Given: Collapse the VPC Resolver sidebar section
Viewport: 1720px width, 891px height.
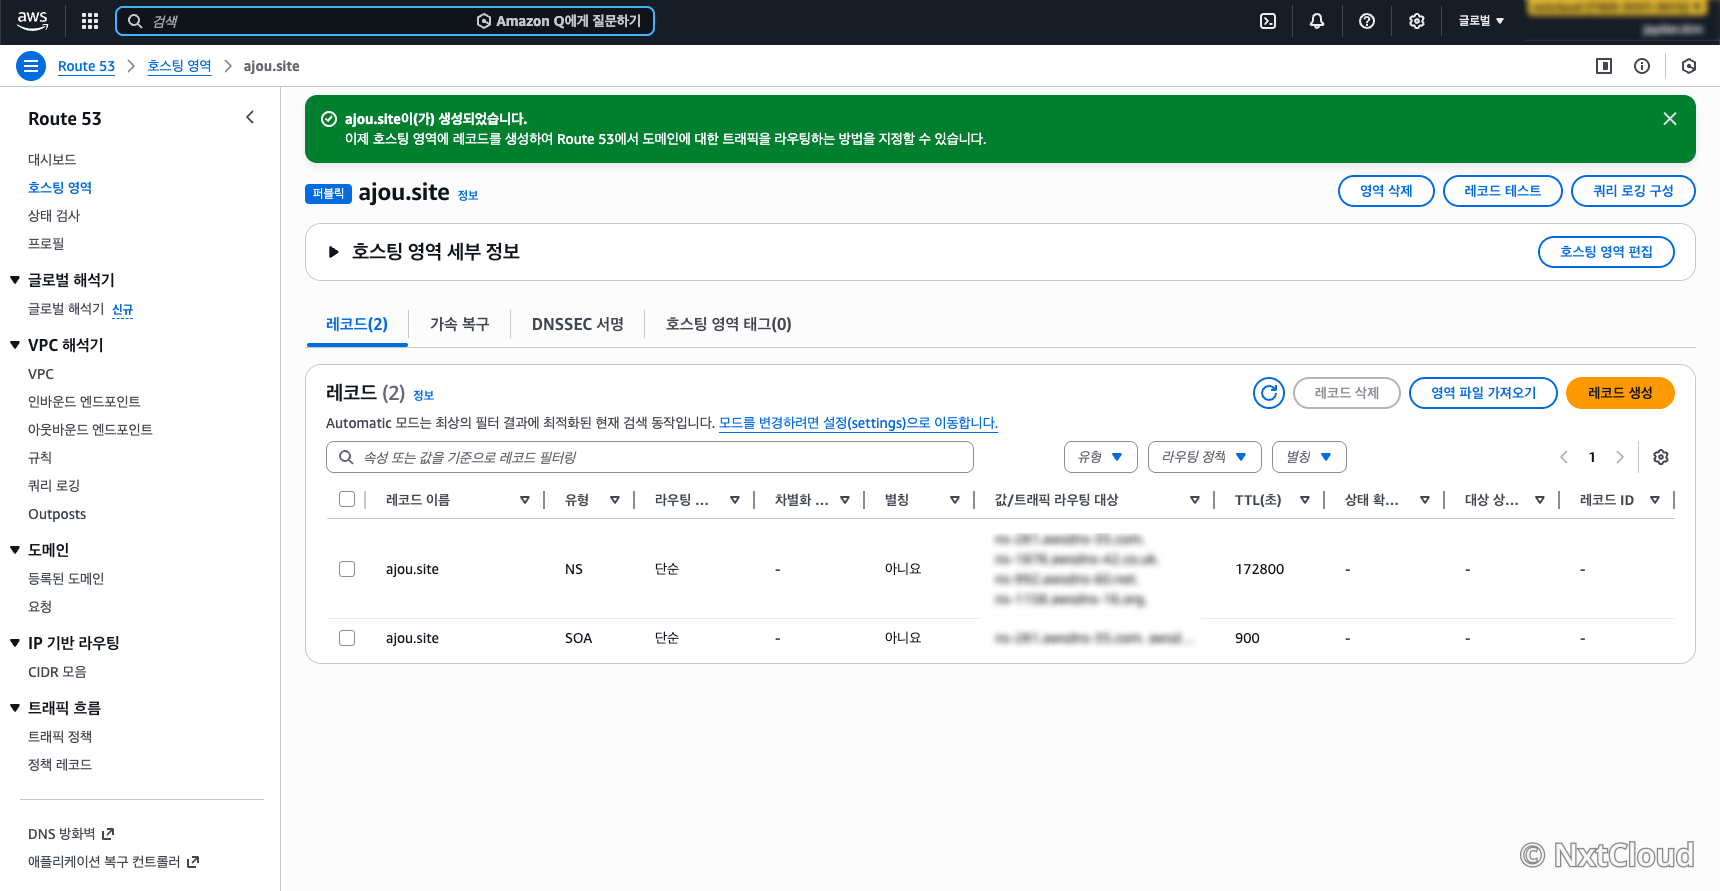Looking at the screenshot, I should (15, 345).
